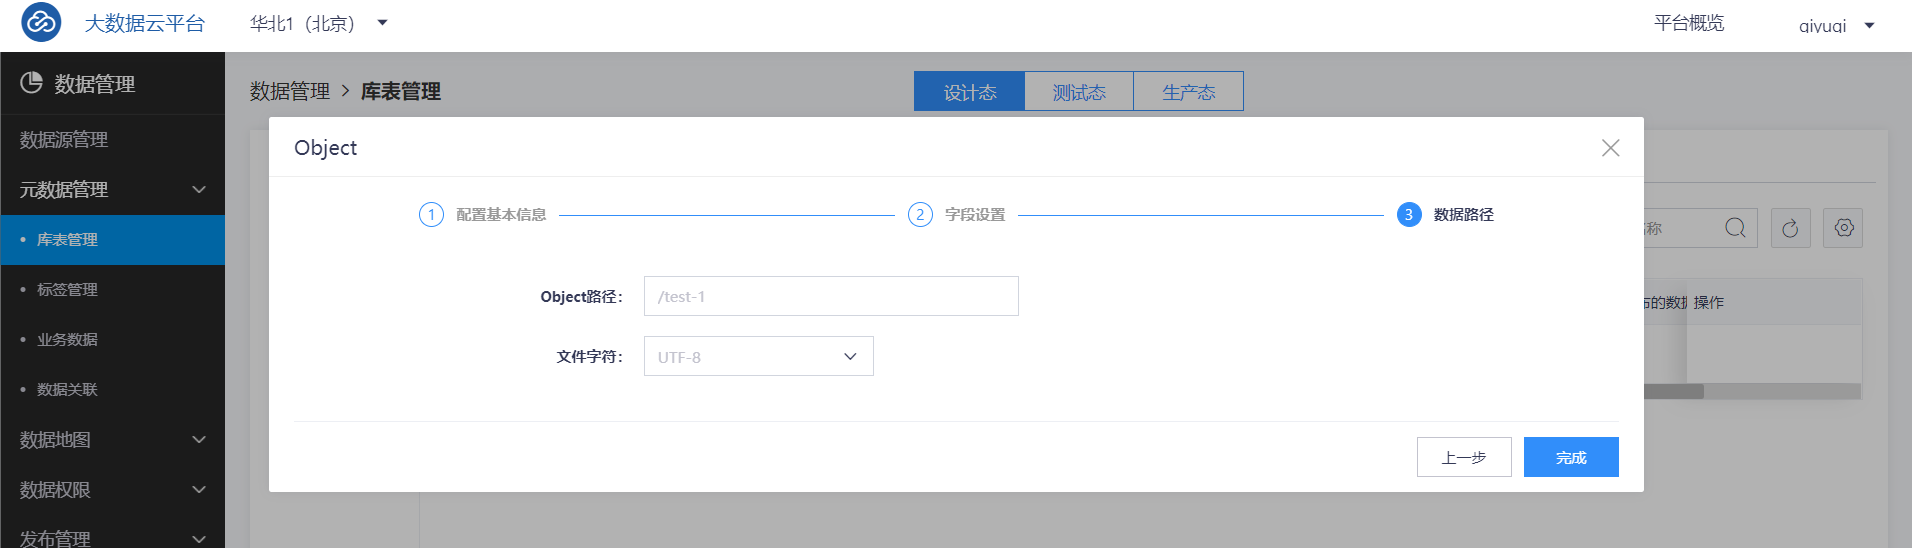Open the settings gear icon
The height and width of the screenshot is (548, 1912).
tap(1843, 228)
